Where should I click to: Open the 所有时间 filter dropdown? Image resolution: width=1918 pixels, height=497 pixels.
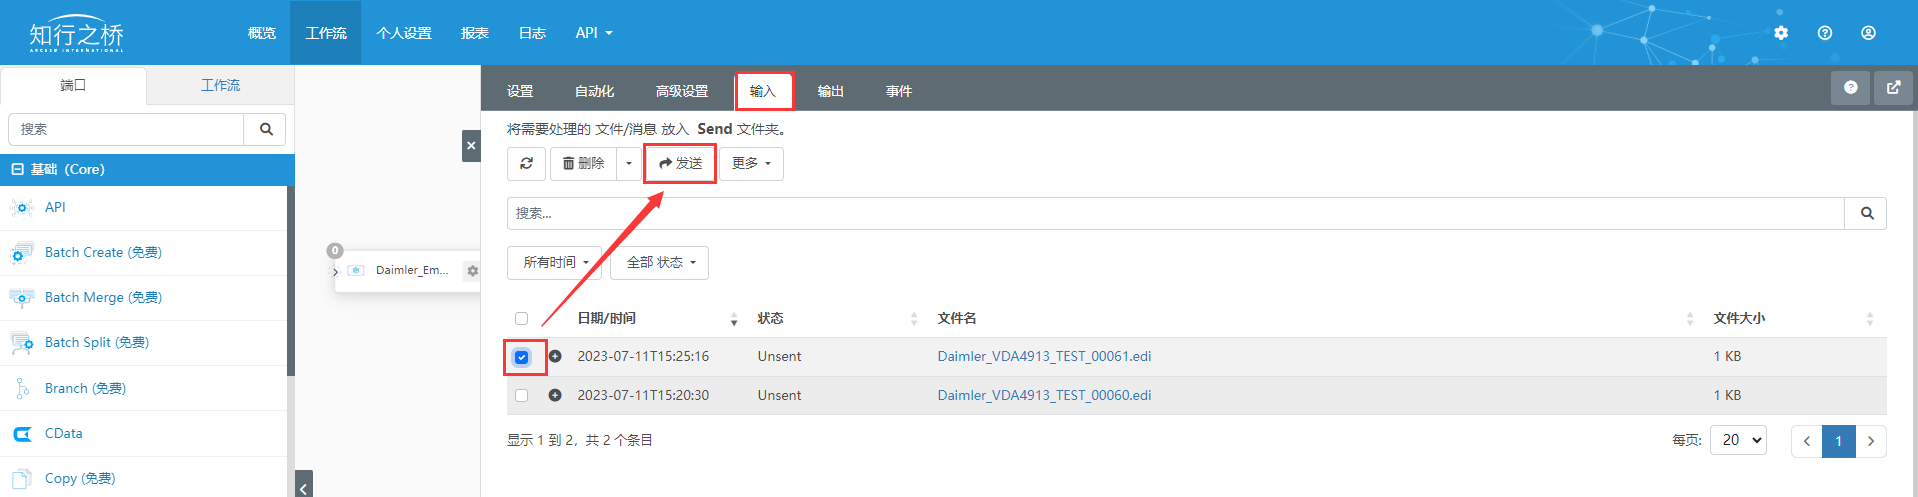(x=555, y=263)
